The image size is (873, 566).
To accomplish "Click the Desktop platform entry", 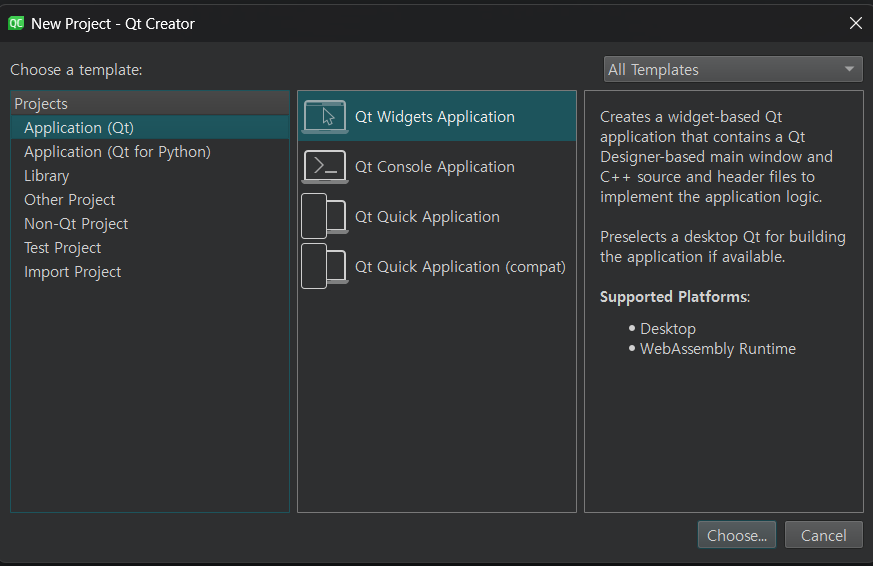I will tap(668, 328).
